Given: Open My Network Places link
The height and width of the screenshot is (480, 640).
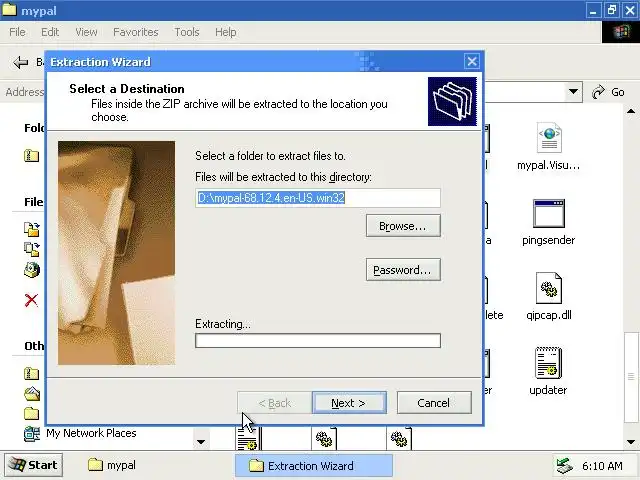Looking at the screenshot, I should point(91,433).
